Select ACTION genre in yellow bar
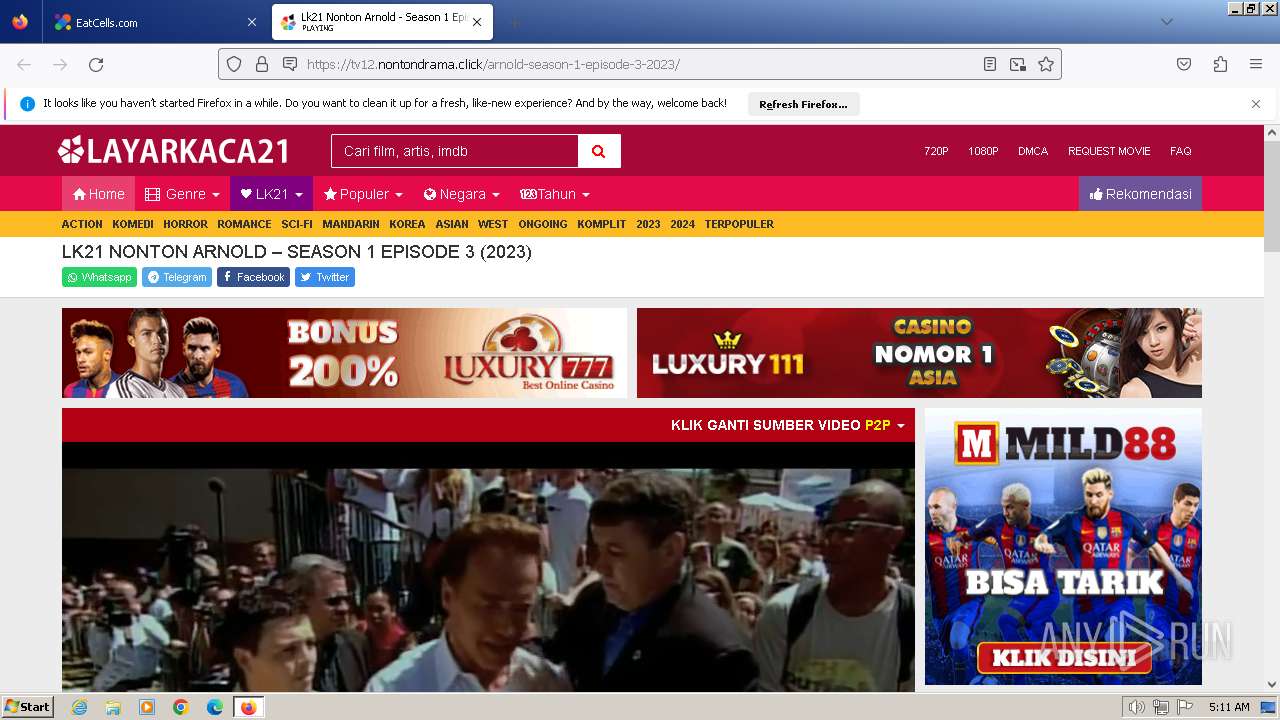Image resolution: width=1280 pixels, height=720 pixels. pyautogui.click(x=82, y=224)
